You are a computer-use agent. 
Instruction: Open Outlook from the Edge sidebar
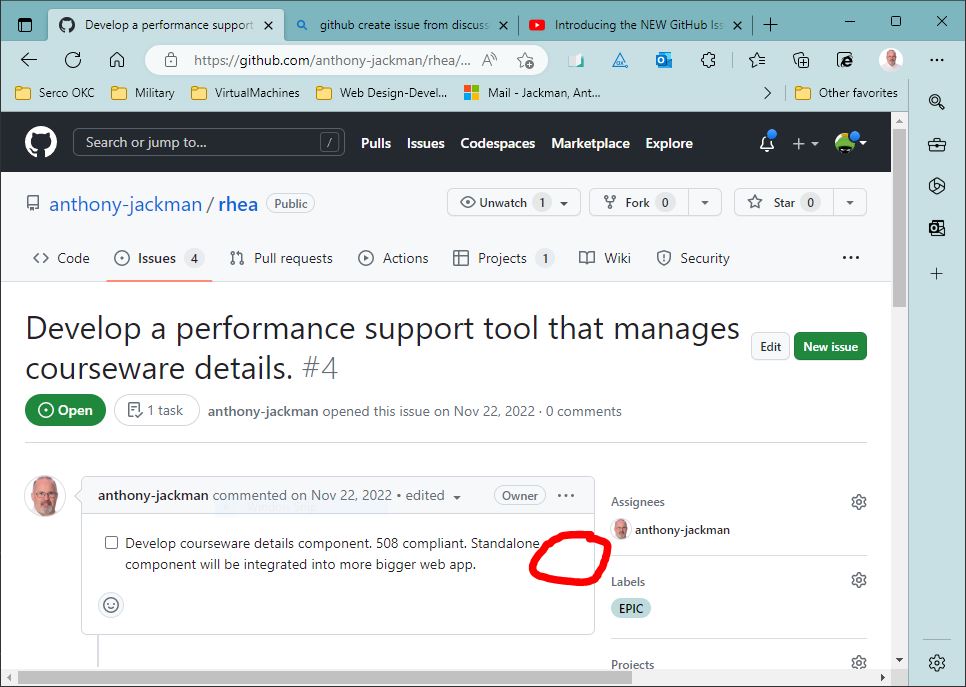936,228
